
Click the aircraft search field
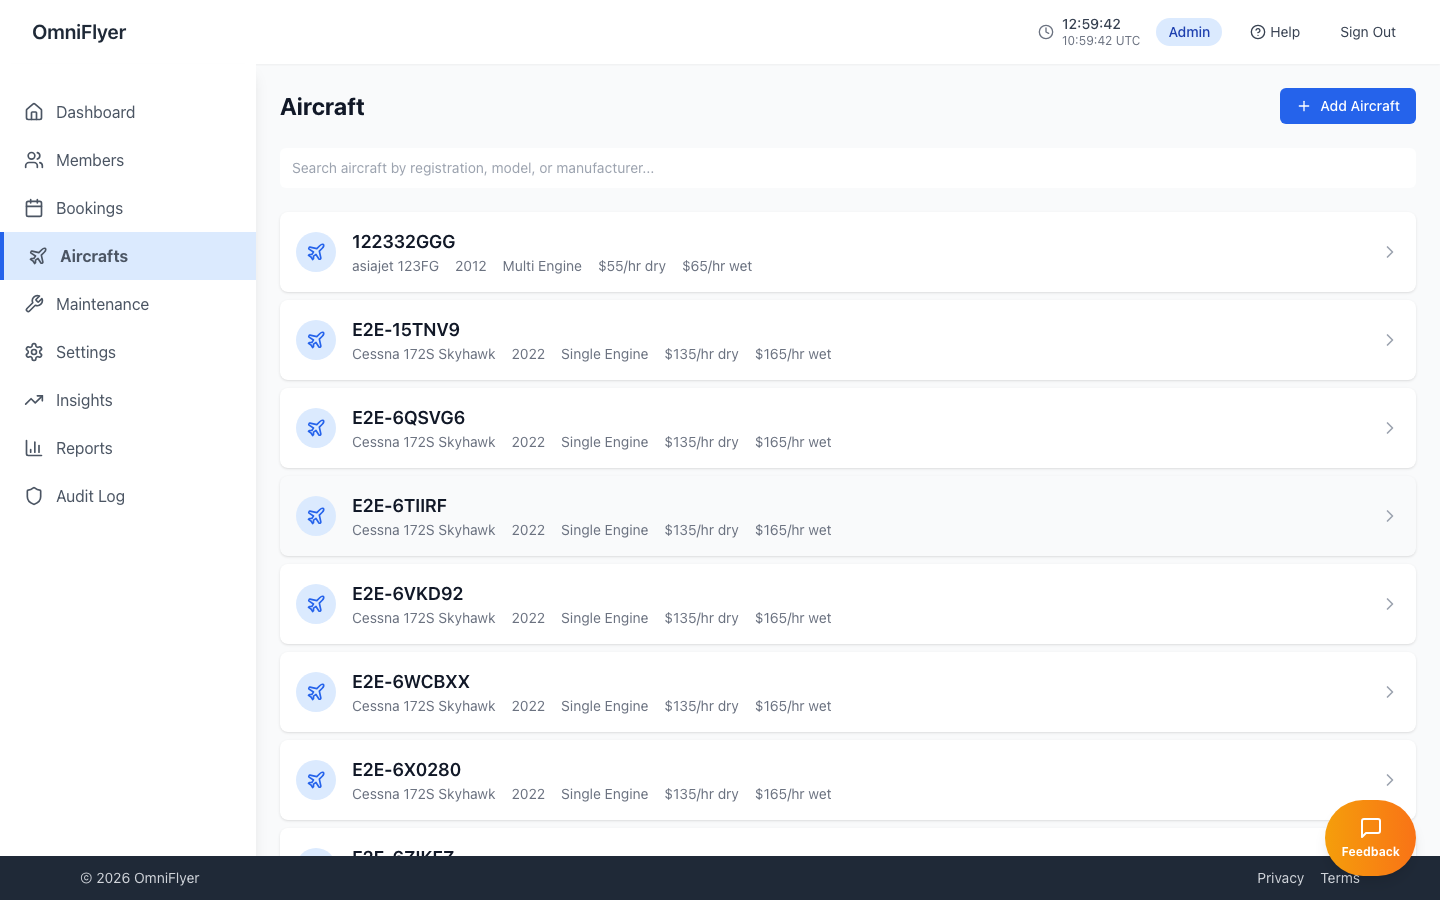click(848, 168)
